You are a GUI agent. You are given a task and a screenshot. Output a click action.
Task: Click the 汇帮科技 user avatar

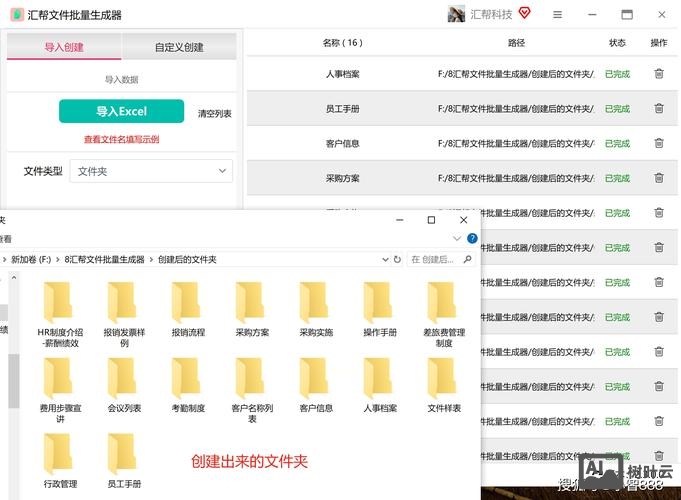tap(456, 14)
